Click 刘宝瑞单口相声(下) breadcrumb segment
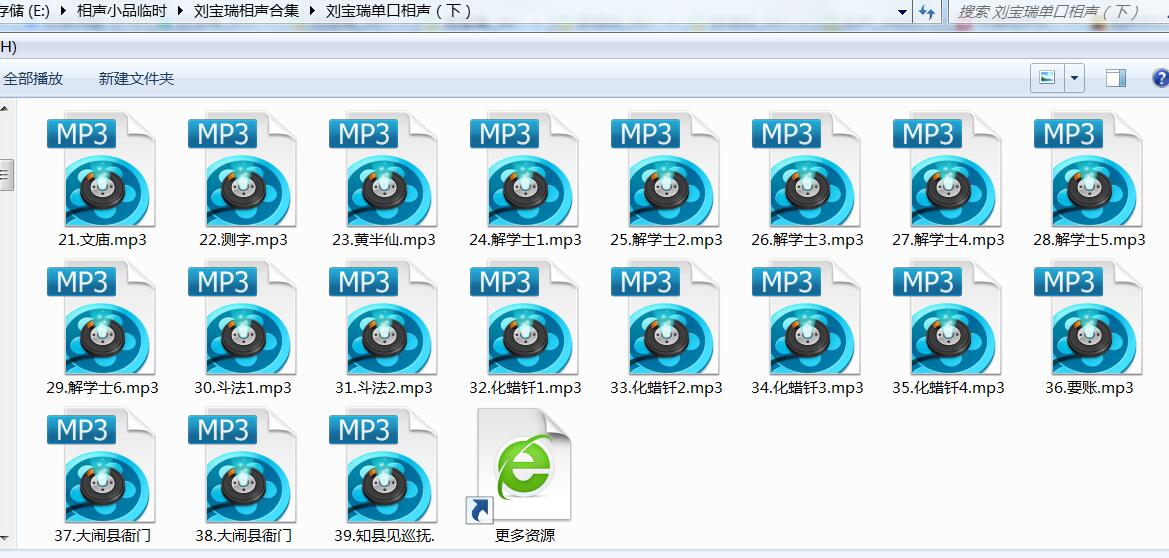This screenshot has width=1169, height=558. coord(398,11)
